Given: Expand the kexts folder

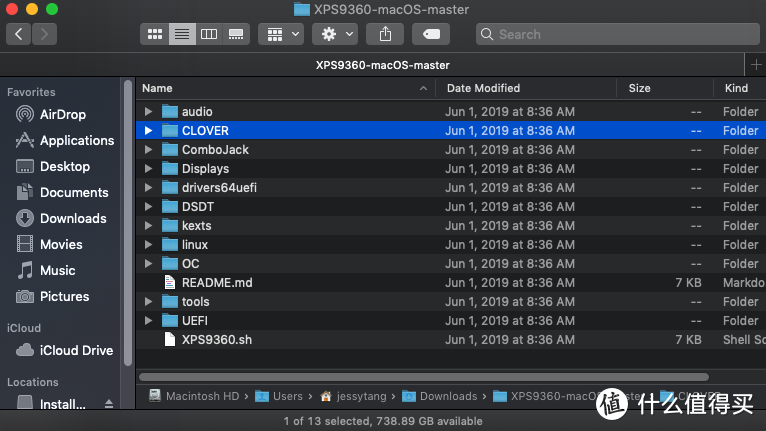Looking at the screenshot, I should 148,226.
